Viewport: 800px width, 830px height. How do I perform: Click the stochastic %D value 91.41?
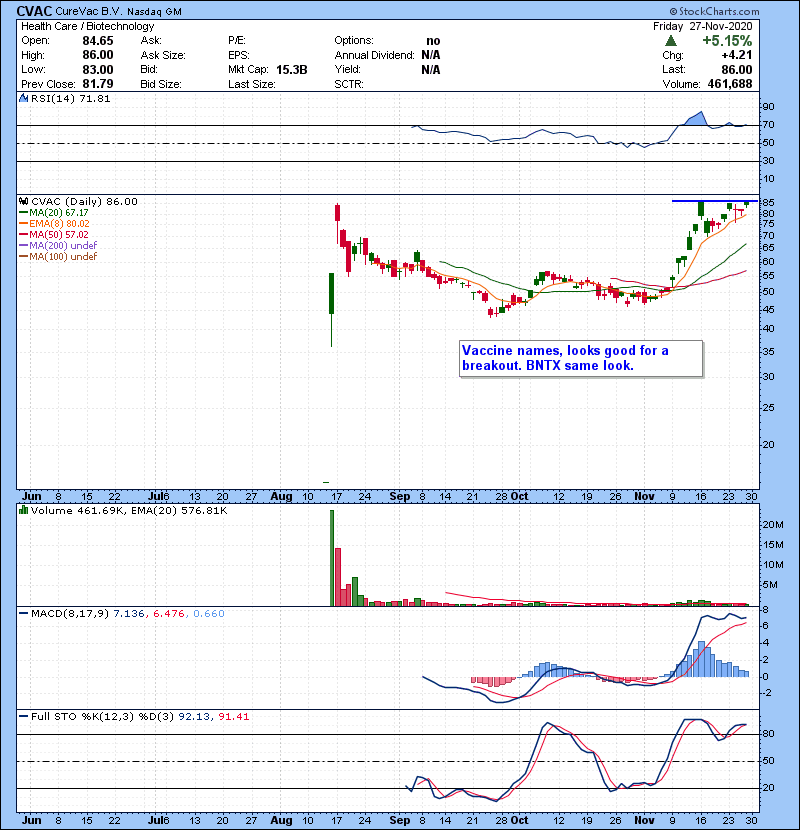coord(233,717)
